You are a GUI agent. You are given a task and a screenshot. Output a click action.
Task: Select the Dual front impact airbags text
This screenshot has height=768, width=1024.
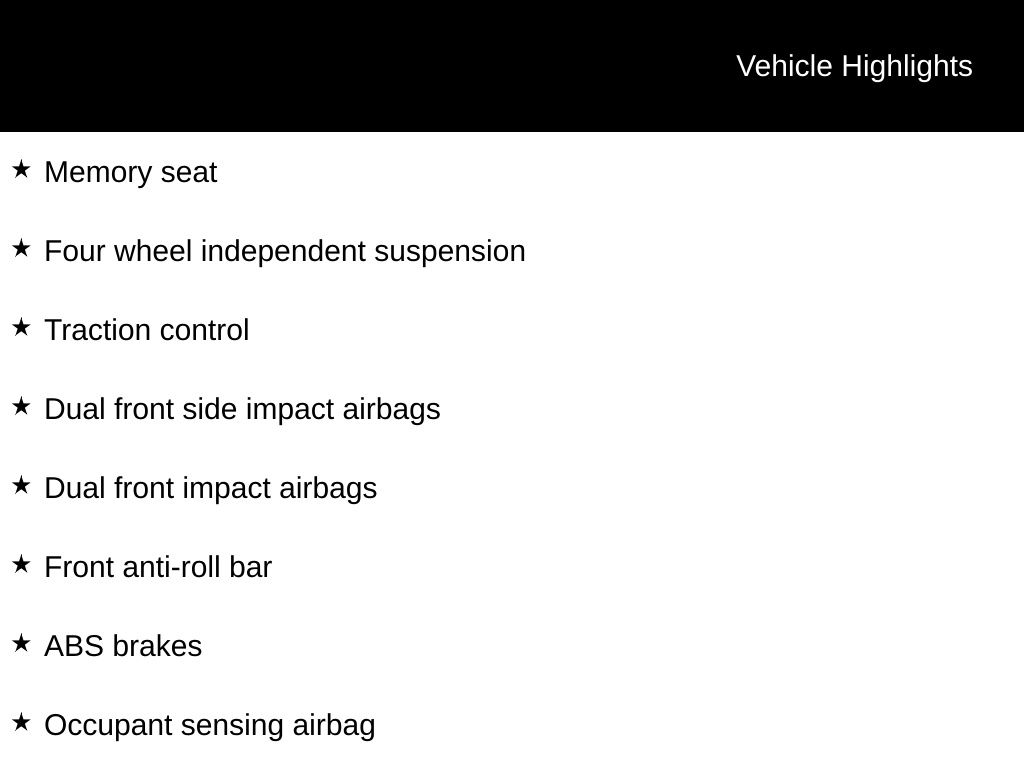[210, 488]
